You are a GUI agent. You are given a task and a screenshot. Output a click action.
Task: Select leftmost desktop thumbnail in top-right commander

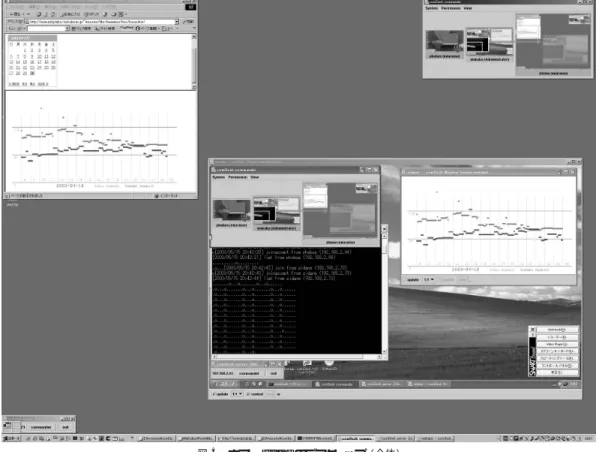[x=445, y=43]
